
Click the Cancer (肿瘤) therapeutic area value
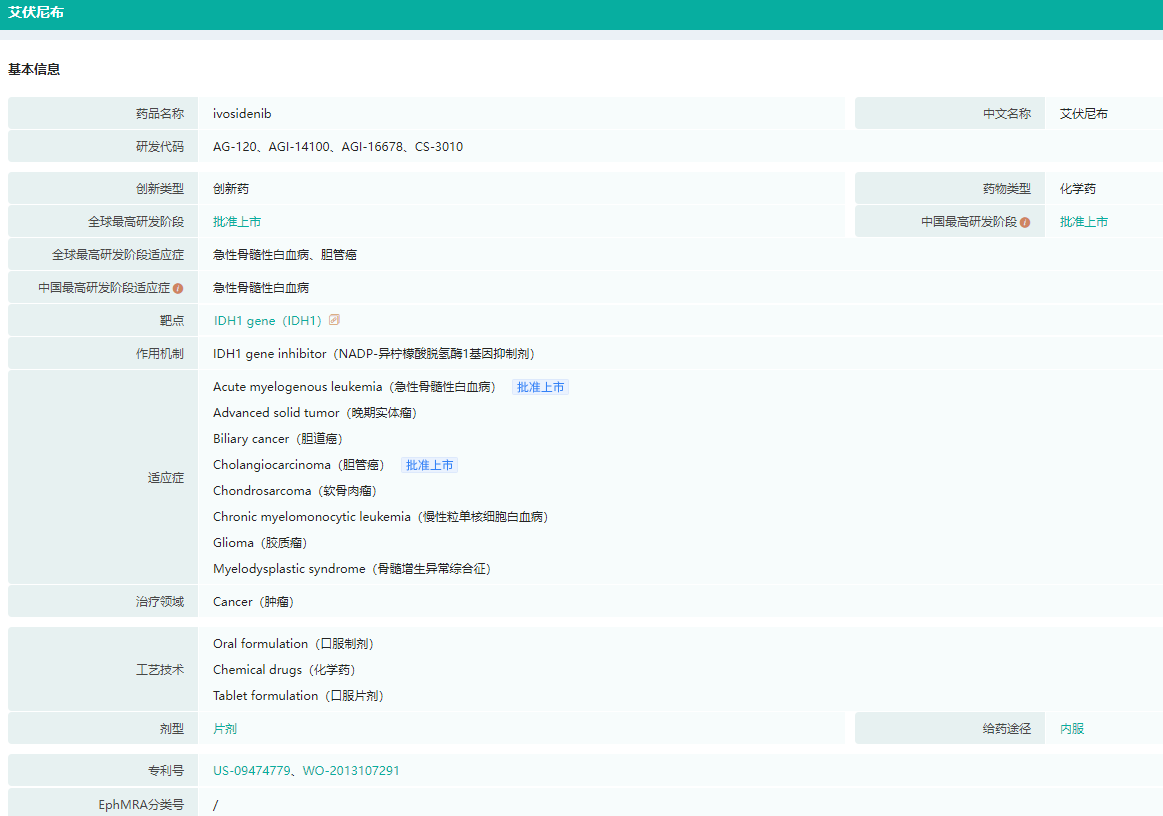point(253,602)
